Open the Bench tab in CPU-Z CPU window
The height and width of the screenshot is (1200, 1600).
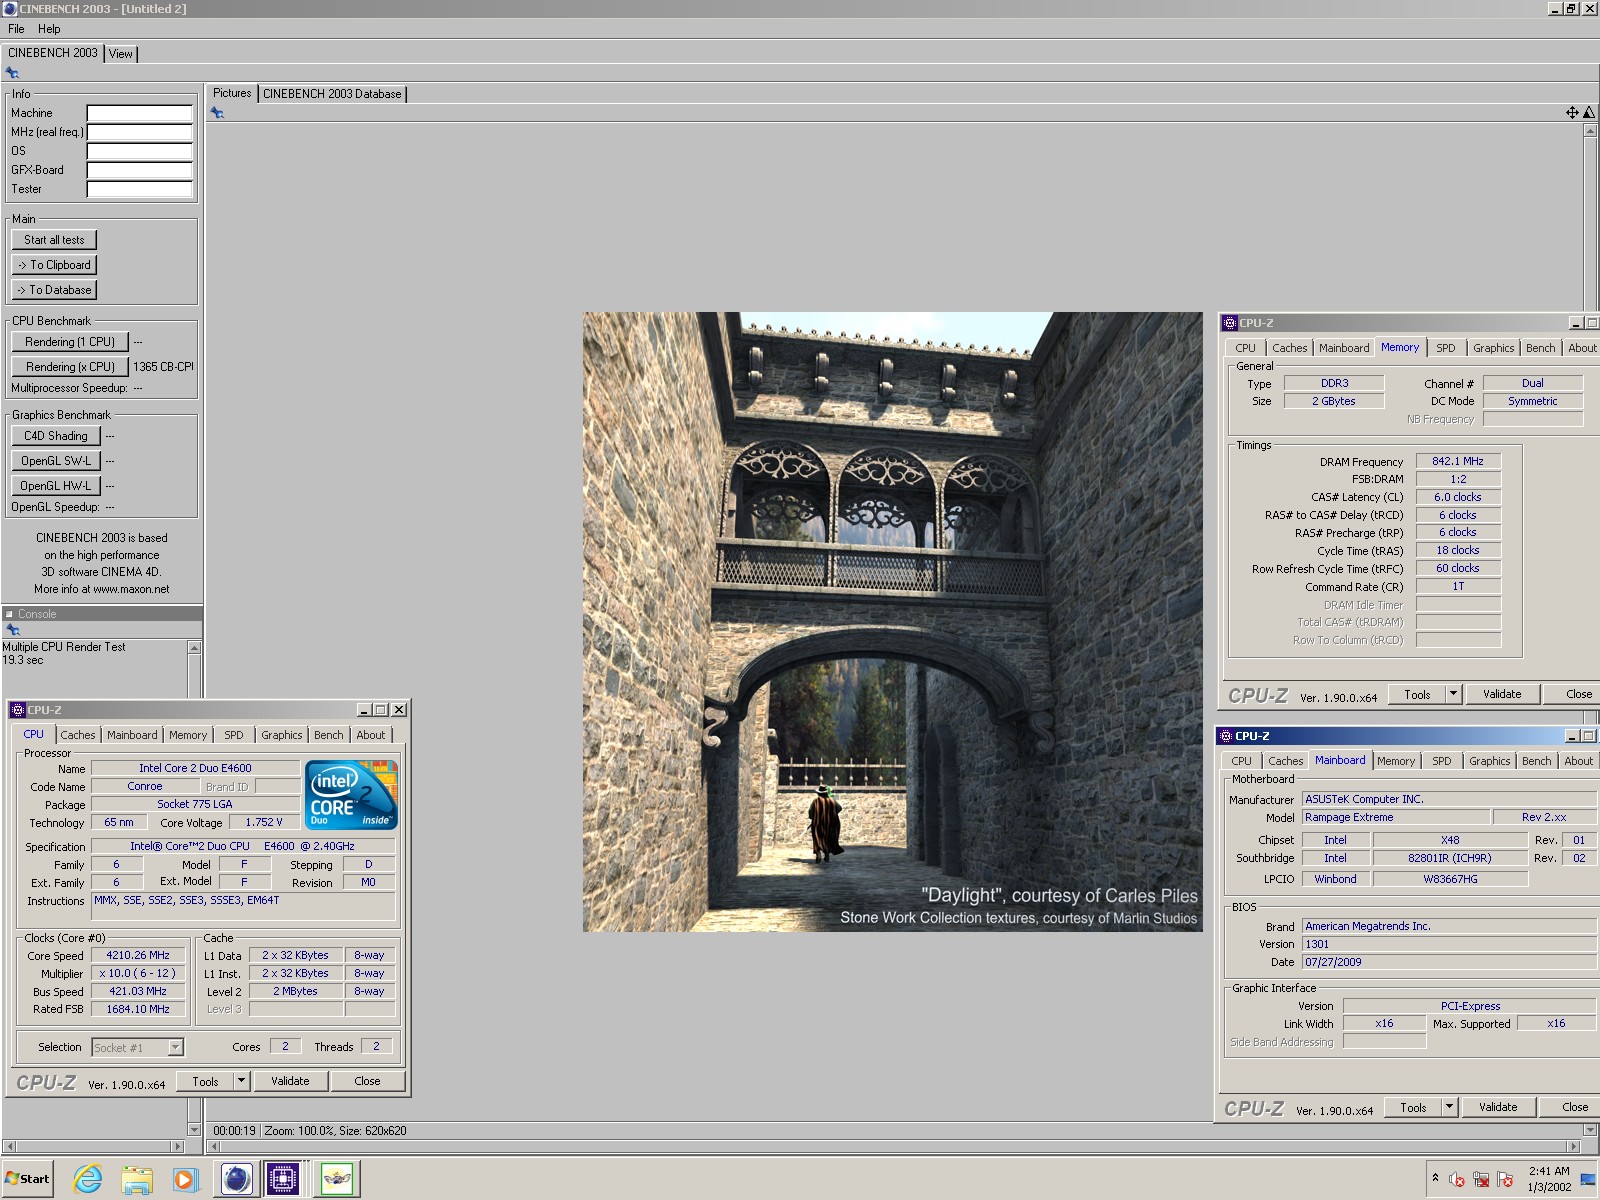pyautogui.click(x=328, y=735)
